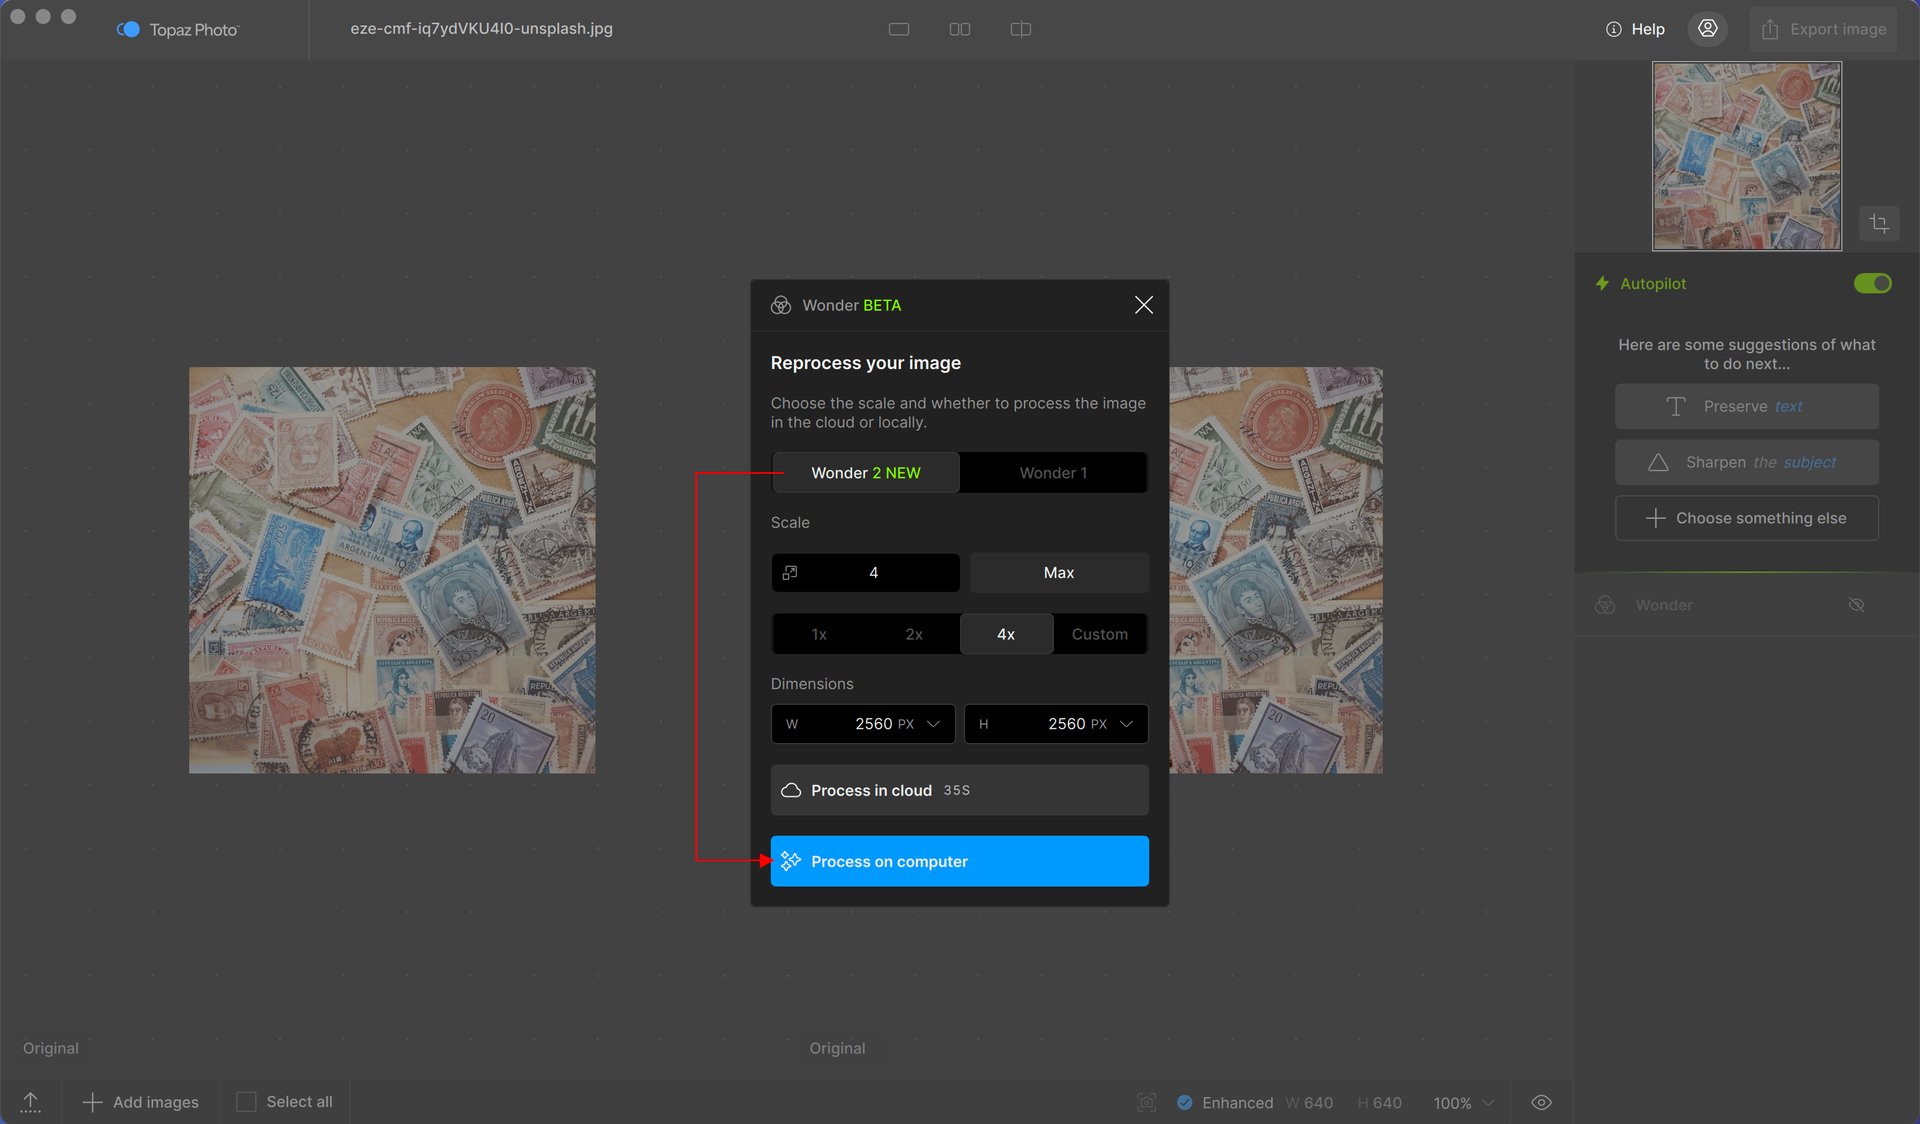Select single view layout icon
This screenshot has height=1124, width=1920.
pos(899,29)
